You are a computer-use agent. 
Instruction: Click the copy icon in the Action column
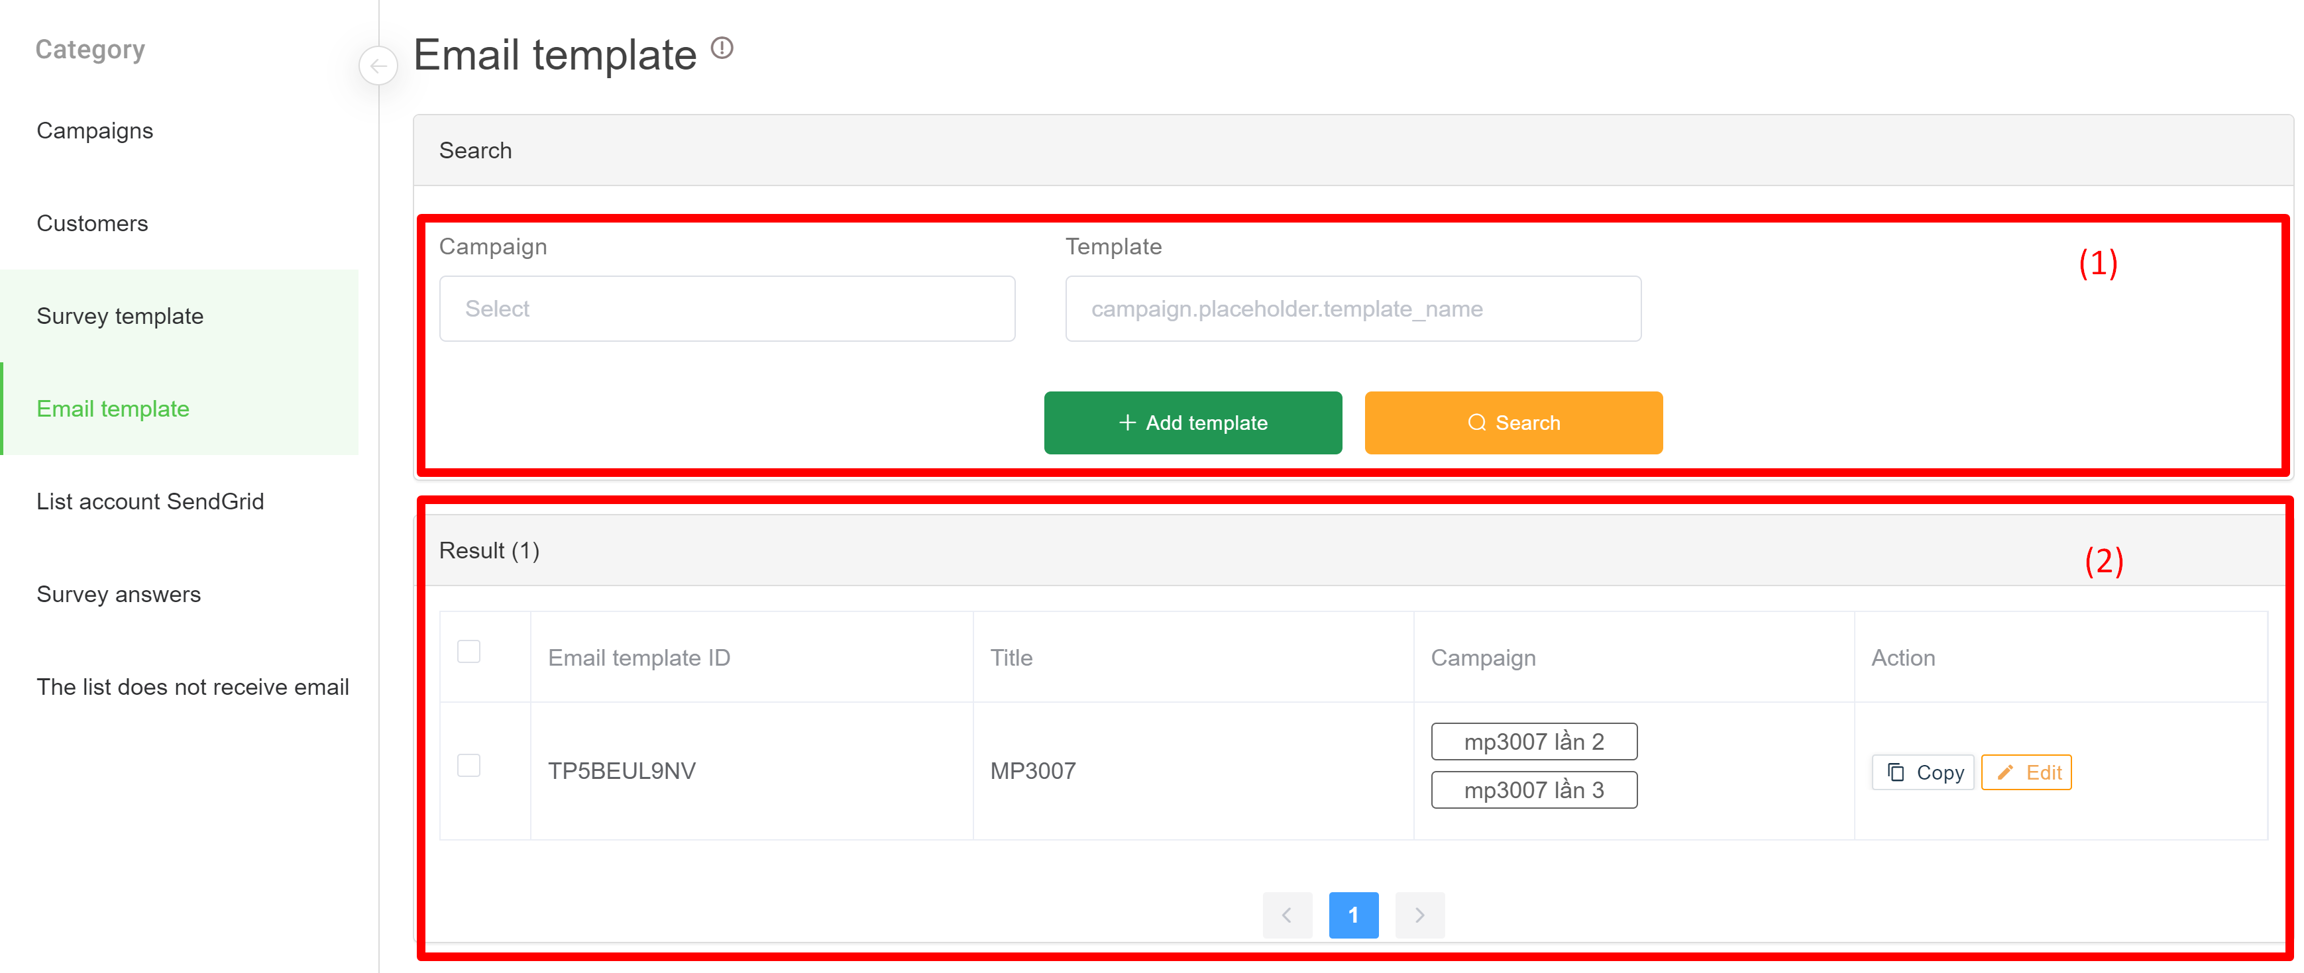[x=1896, y=772]
